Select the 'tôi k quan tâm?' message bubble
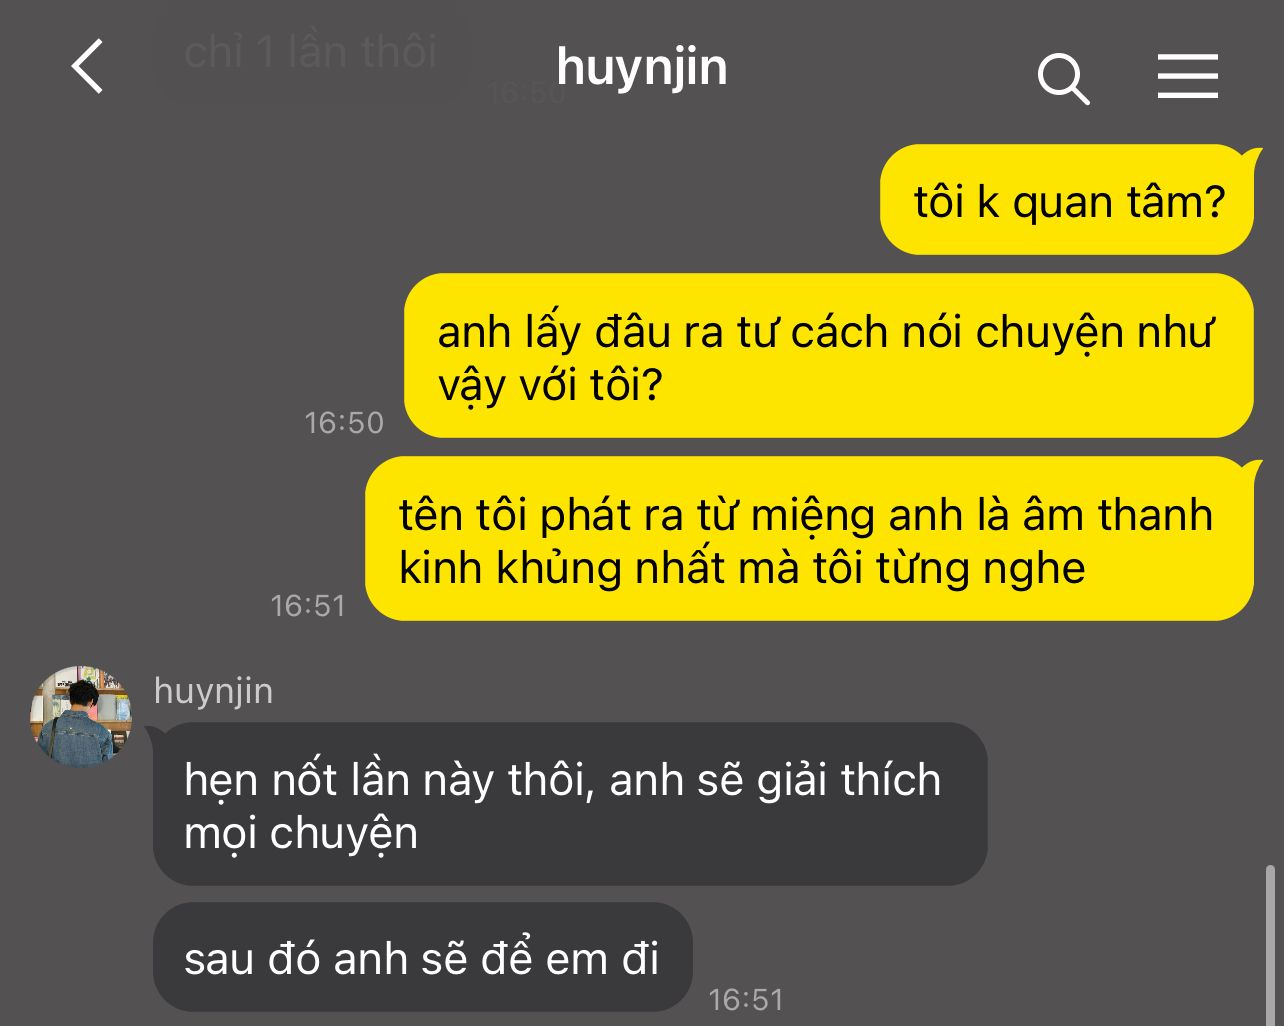This screenshot has width=1284, height=1026. [1067, 200]
